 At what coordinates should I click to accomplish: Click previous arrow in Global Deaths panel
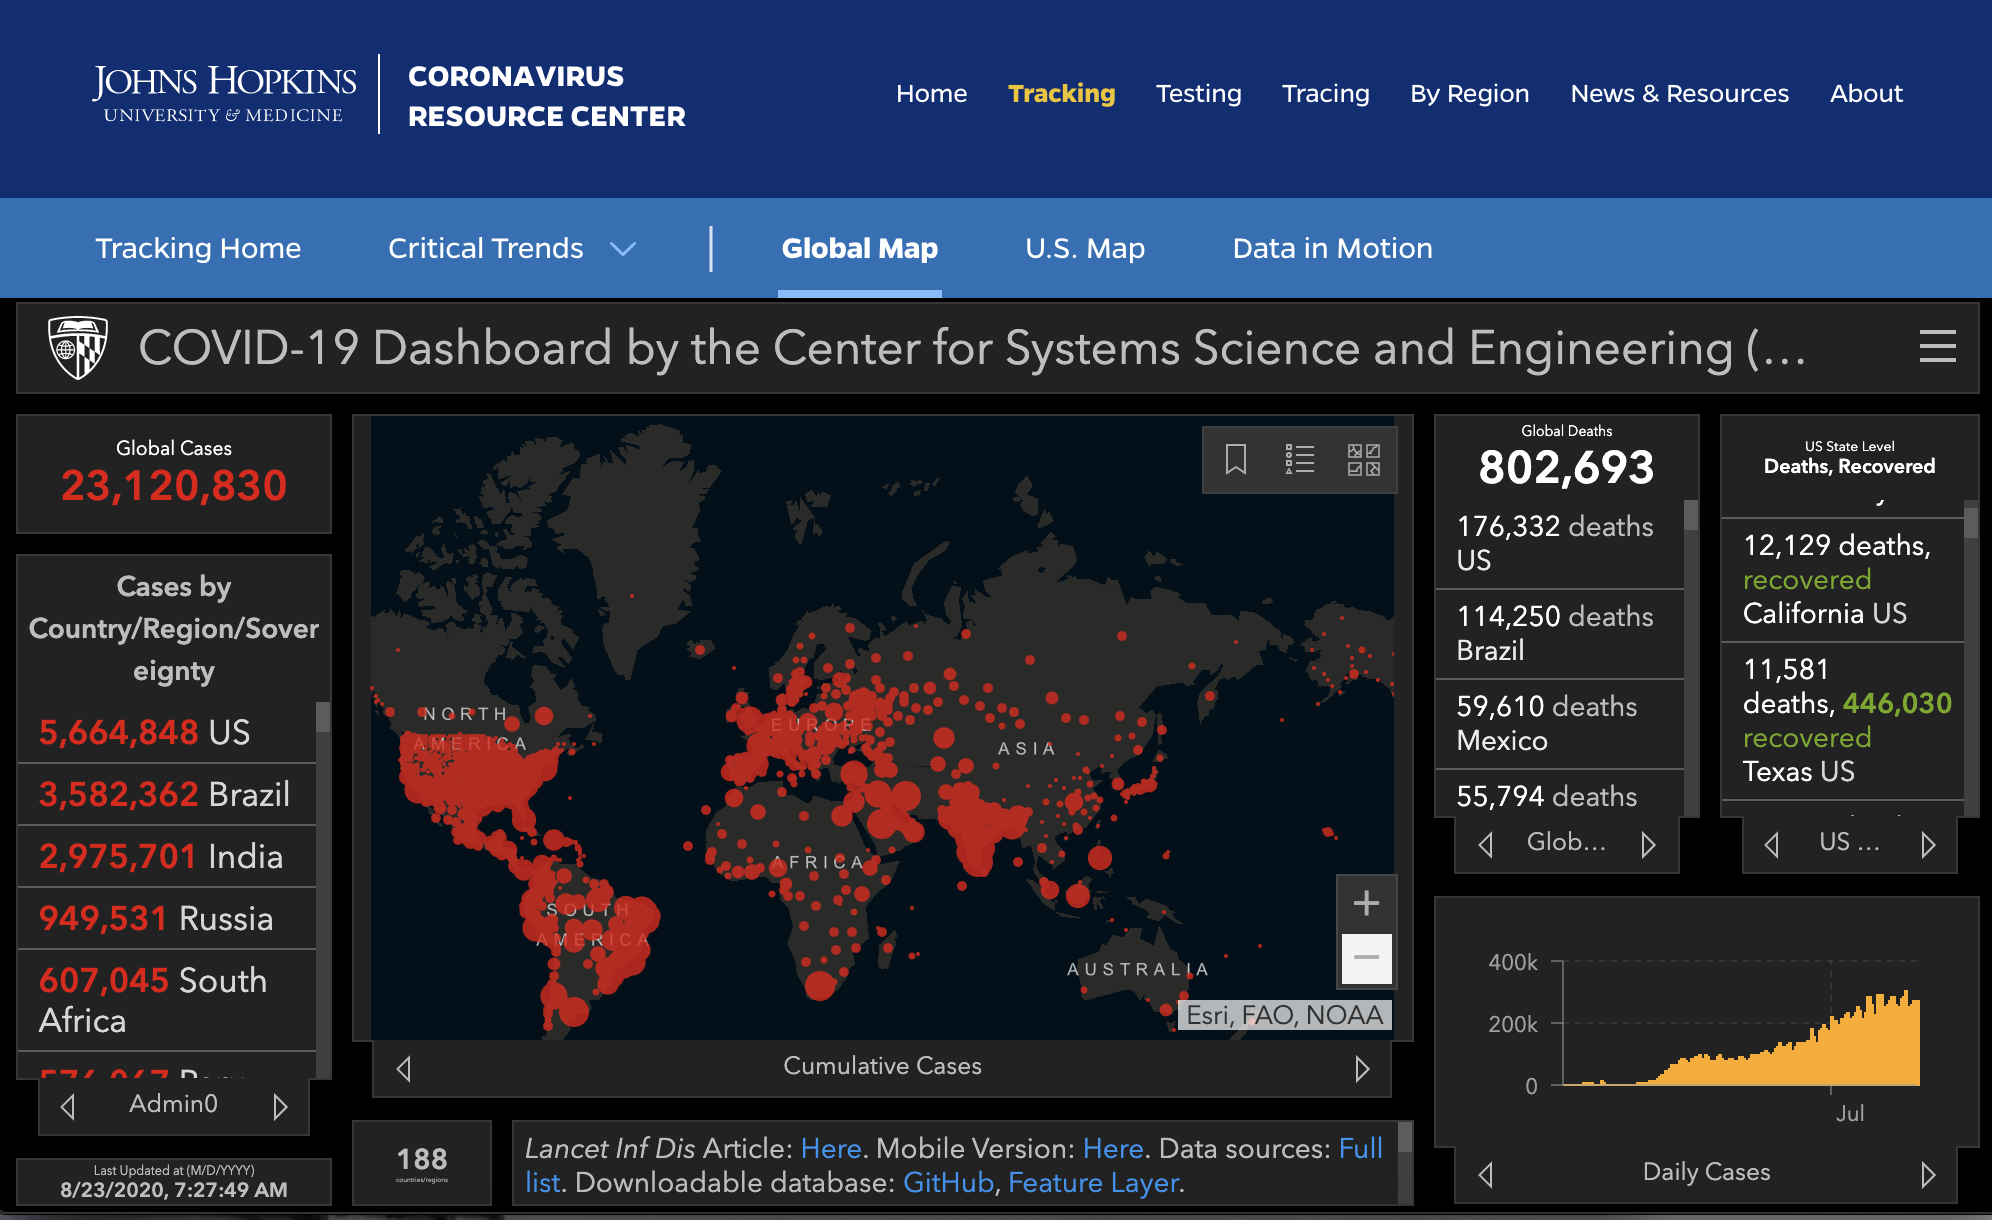[1486, 845]
